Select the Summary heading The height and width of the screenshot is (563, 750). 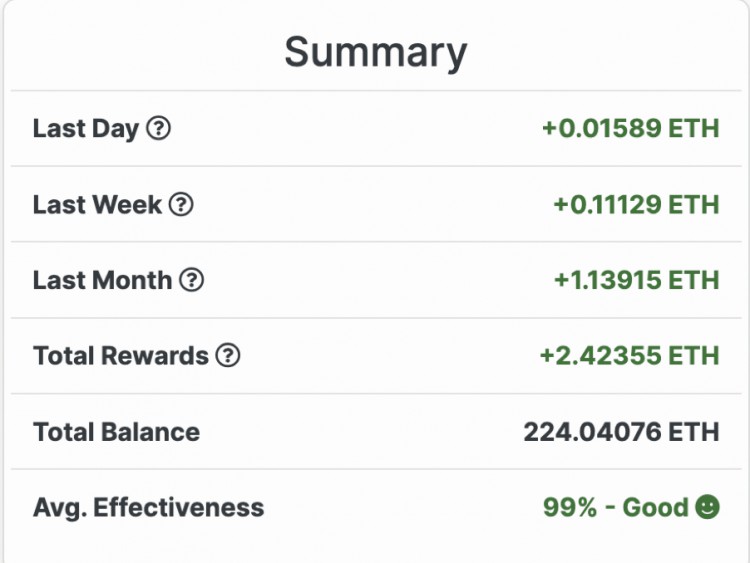click(375, 52)
